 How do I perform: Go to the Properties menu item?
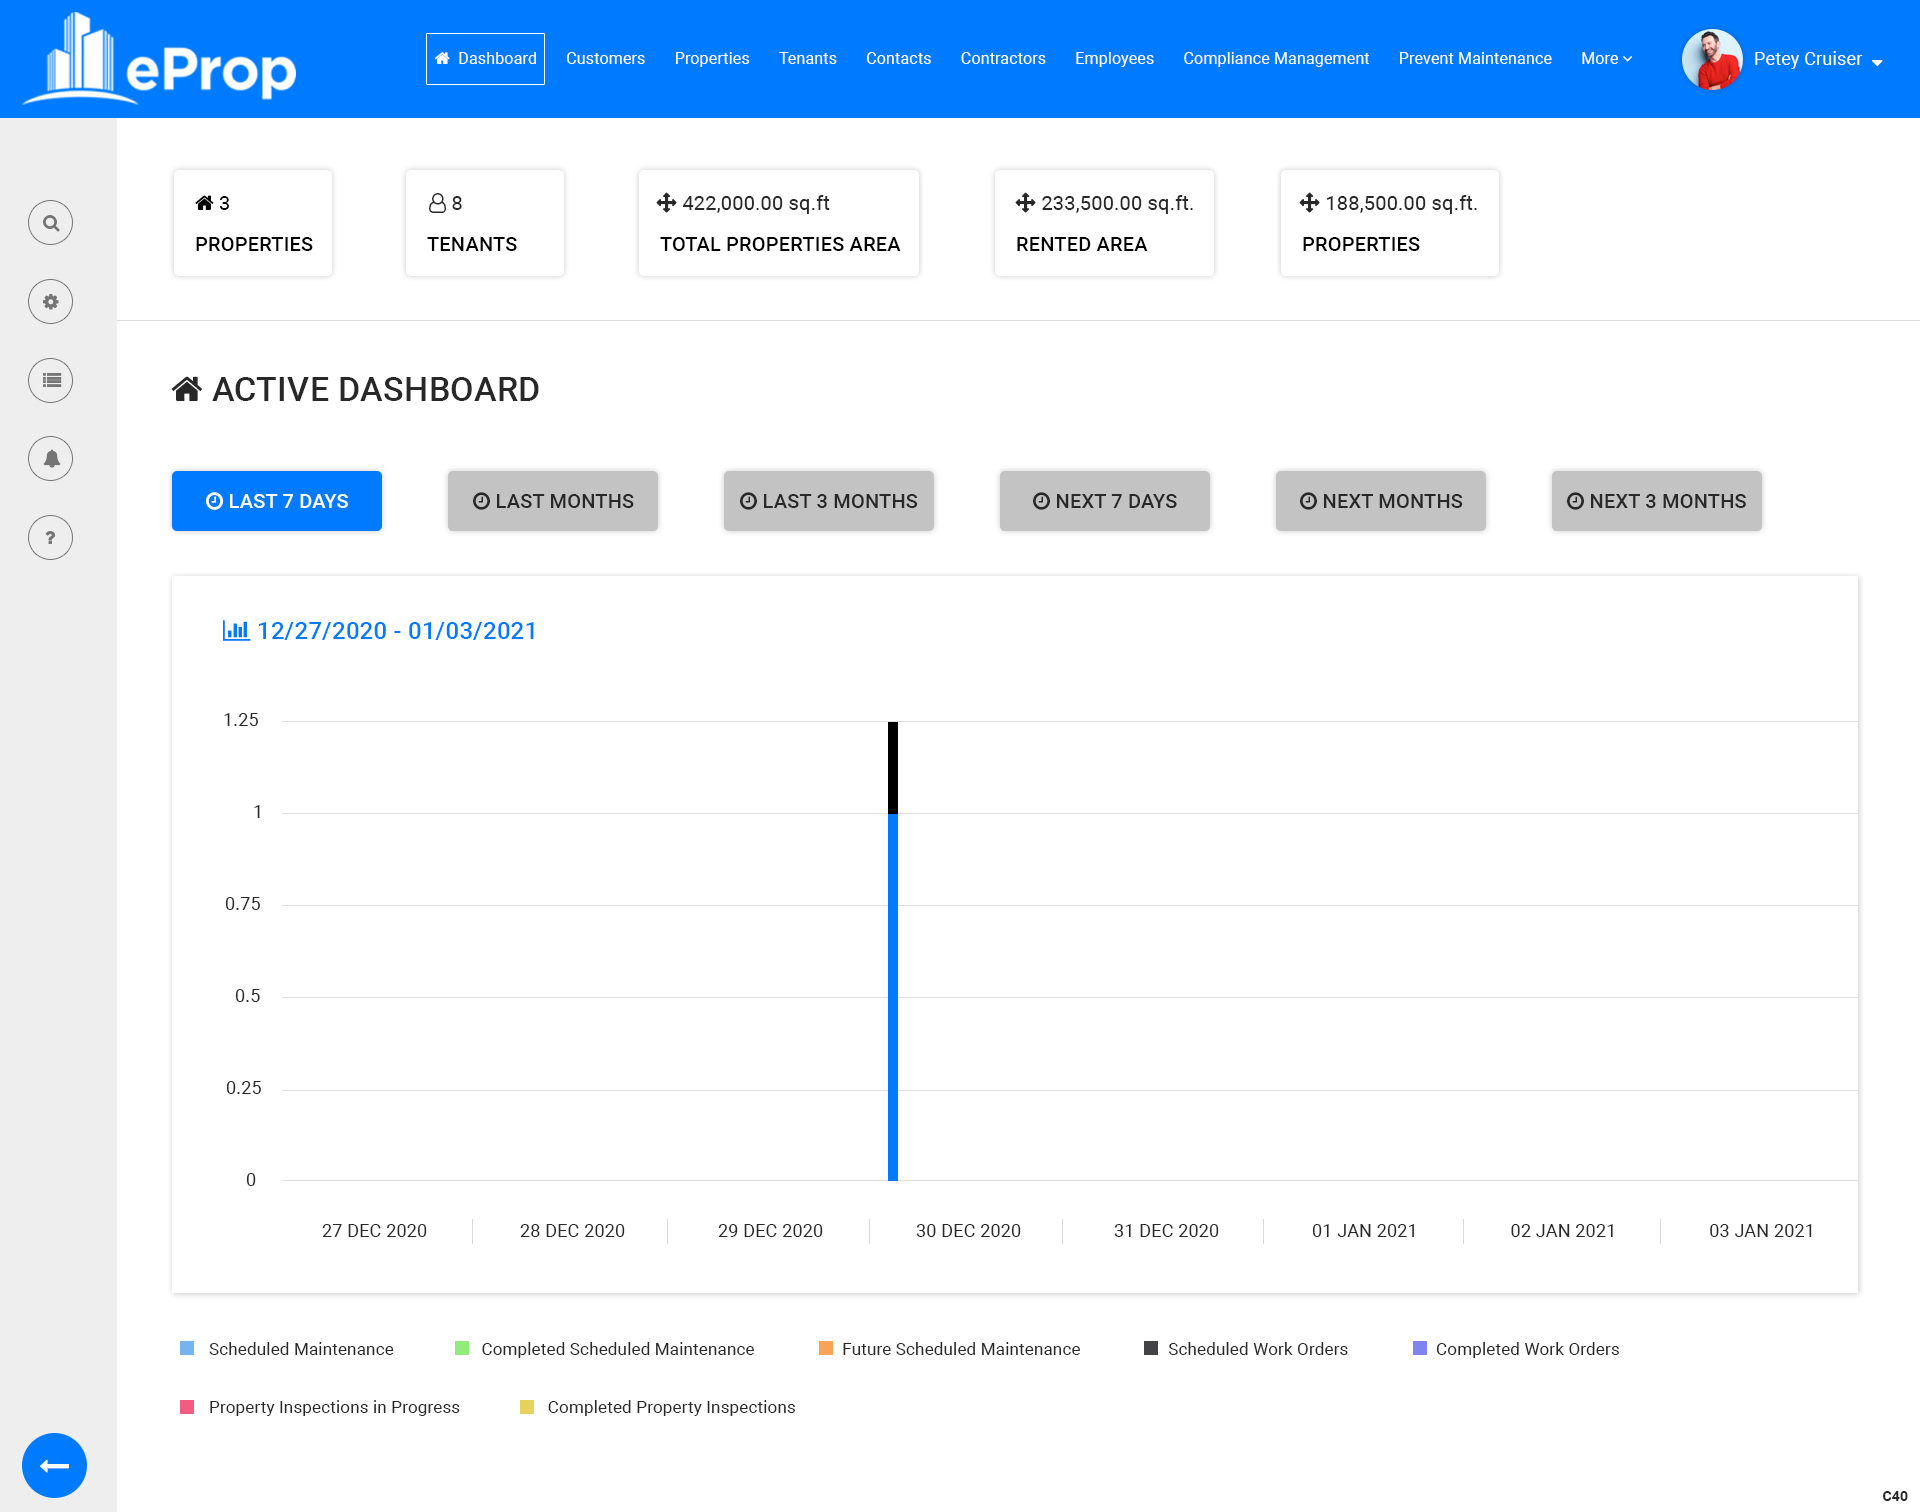[711, 59]
